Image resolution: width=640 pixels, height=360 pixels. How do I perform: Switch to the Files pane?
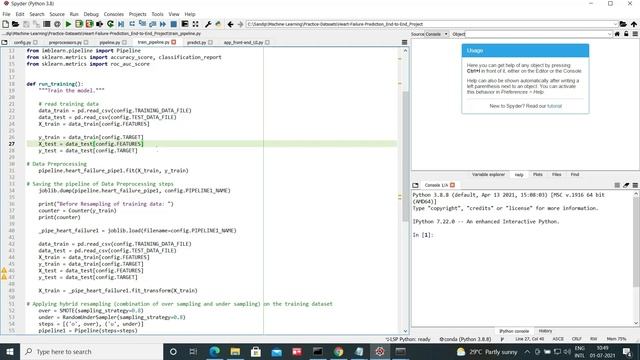556,174
